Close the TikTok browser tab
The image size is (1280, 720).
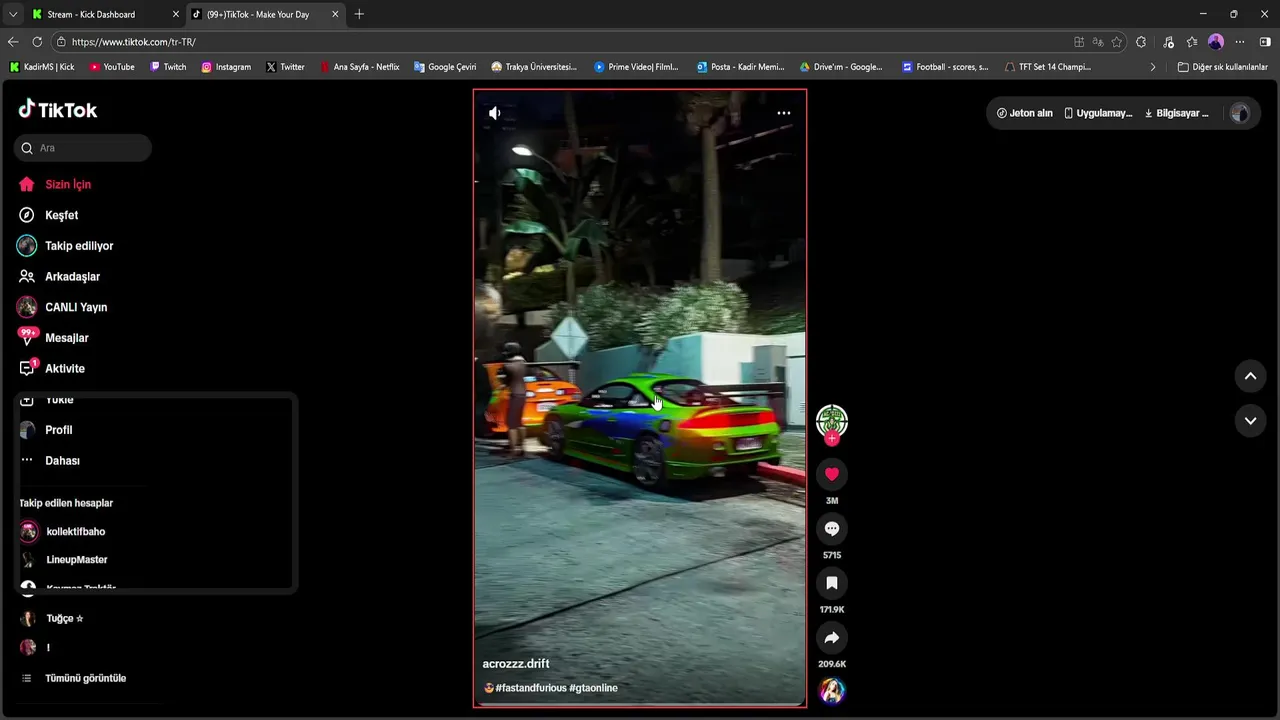click(x=335, y=14)
